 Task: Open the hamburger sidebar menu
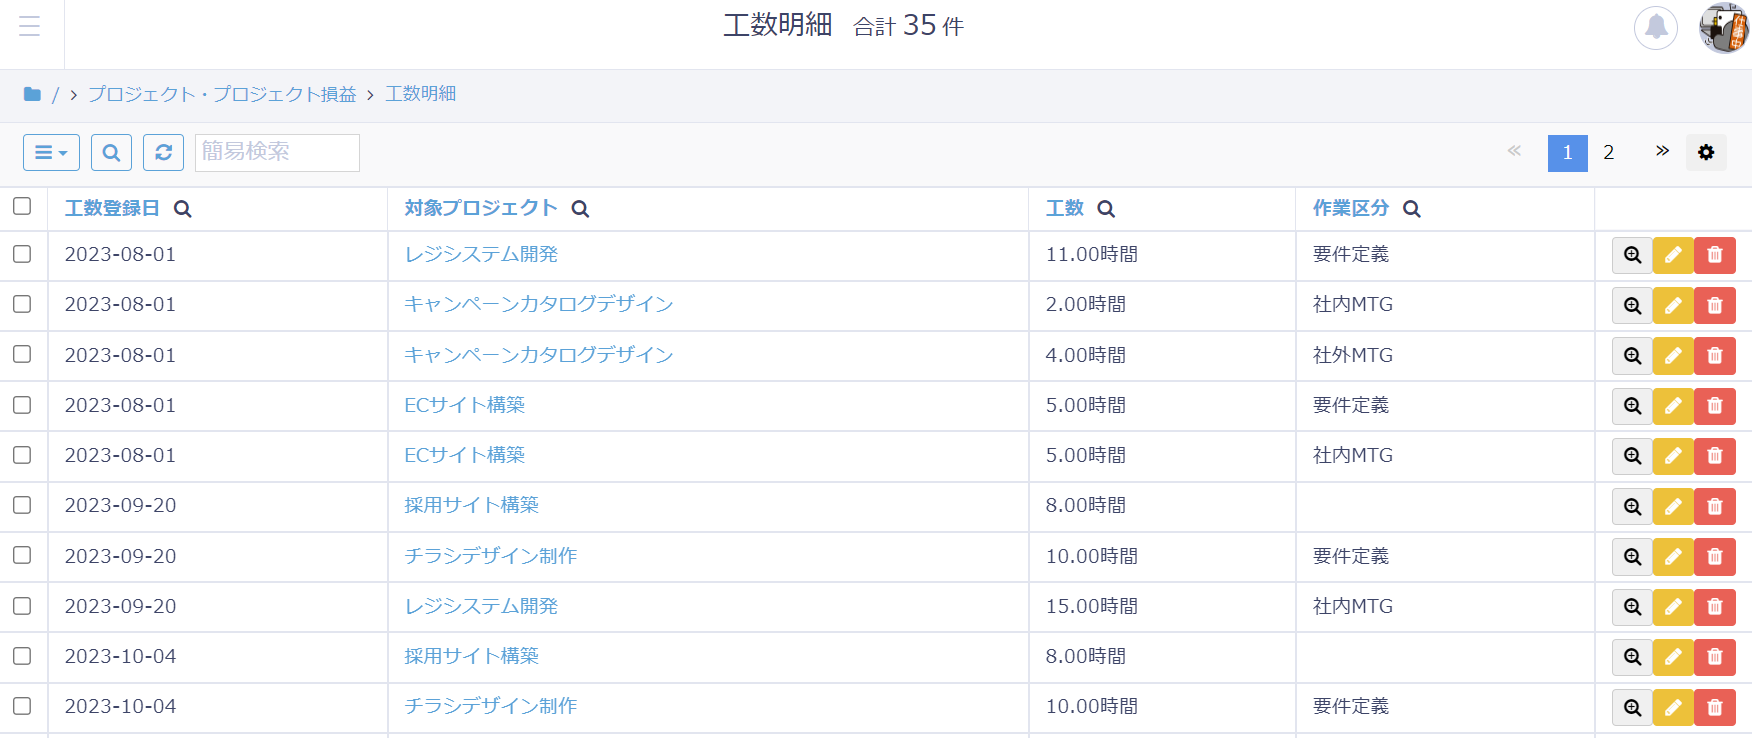pyautogui.click(x=30, y=26)
